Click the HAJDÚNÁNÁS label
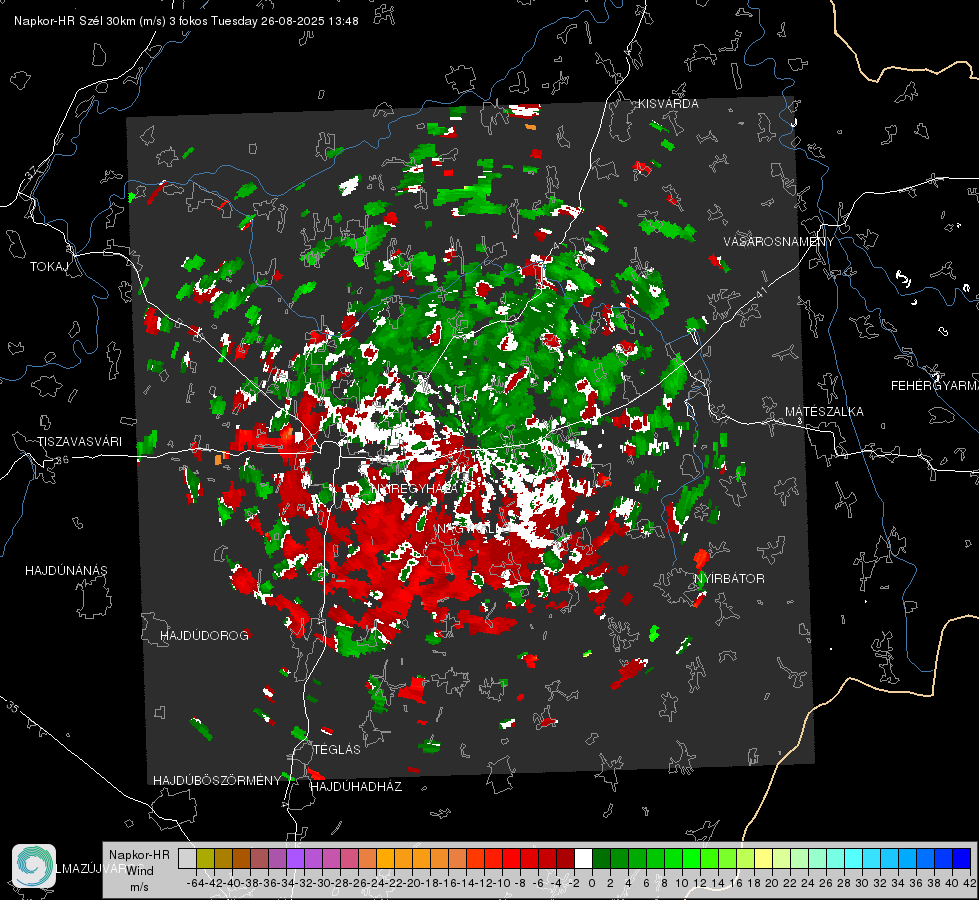This screenshot has width=979, height=900. pos(66,570)
